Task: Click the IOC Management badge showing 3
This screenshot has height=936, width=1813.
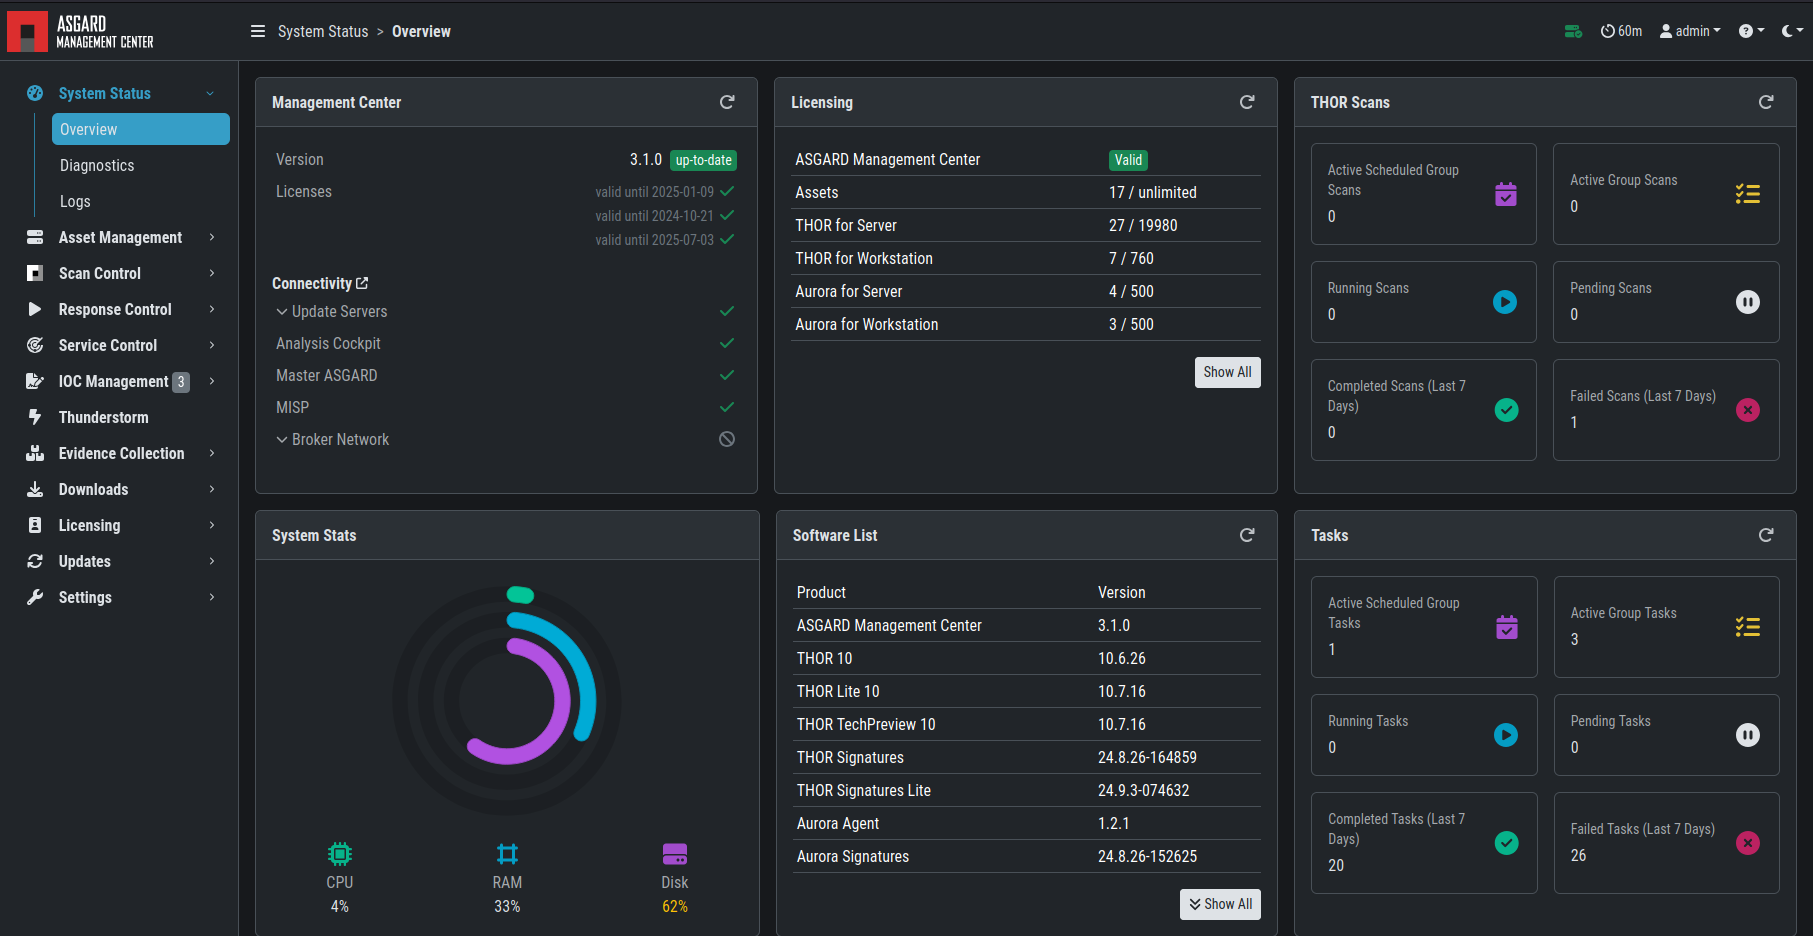Action: [181, 381]
